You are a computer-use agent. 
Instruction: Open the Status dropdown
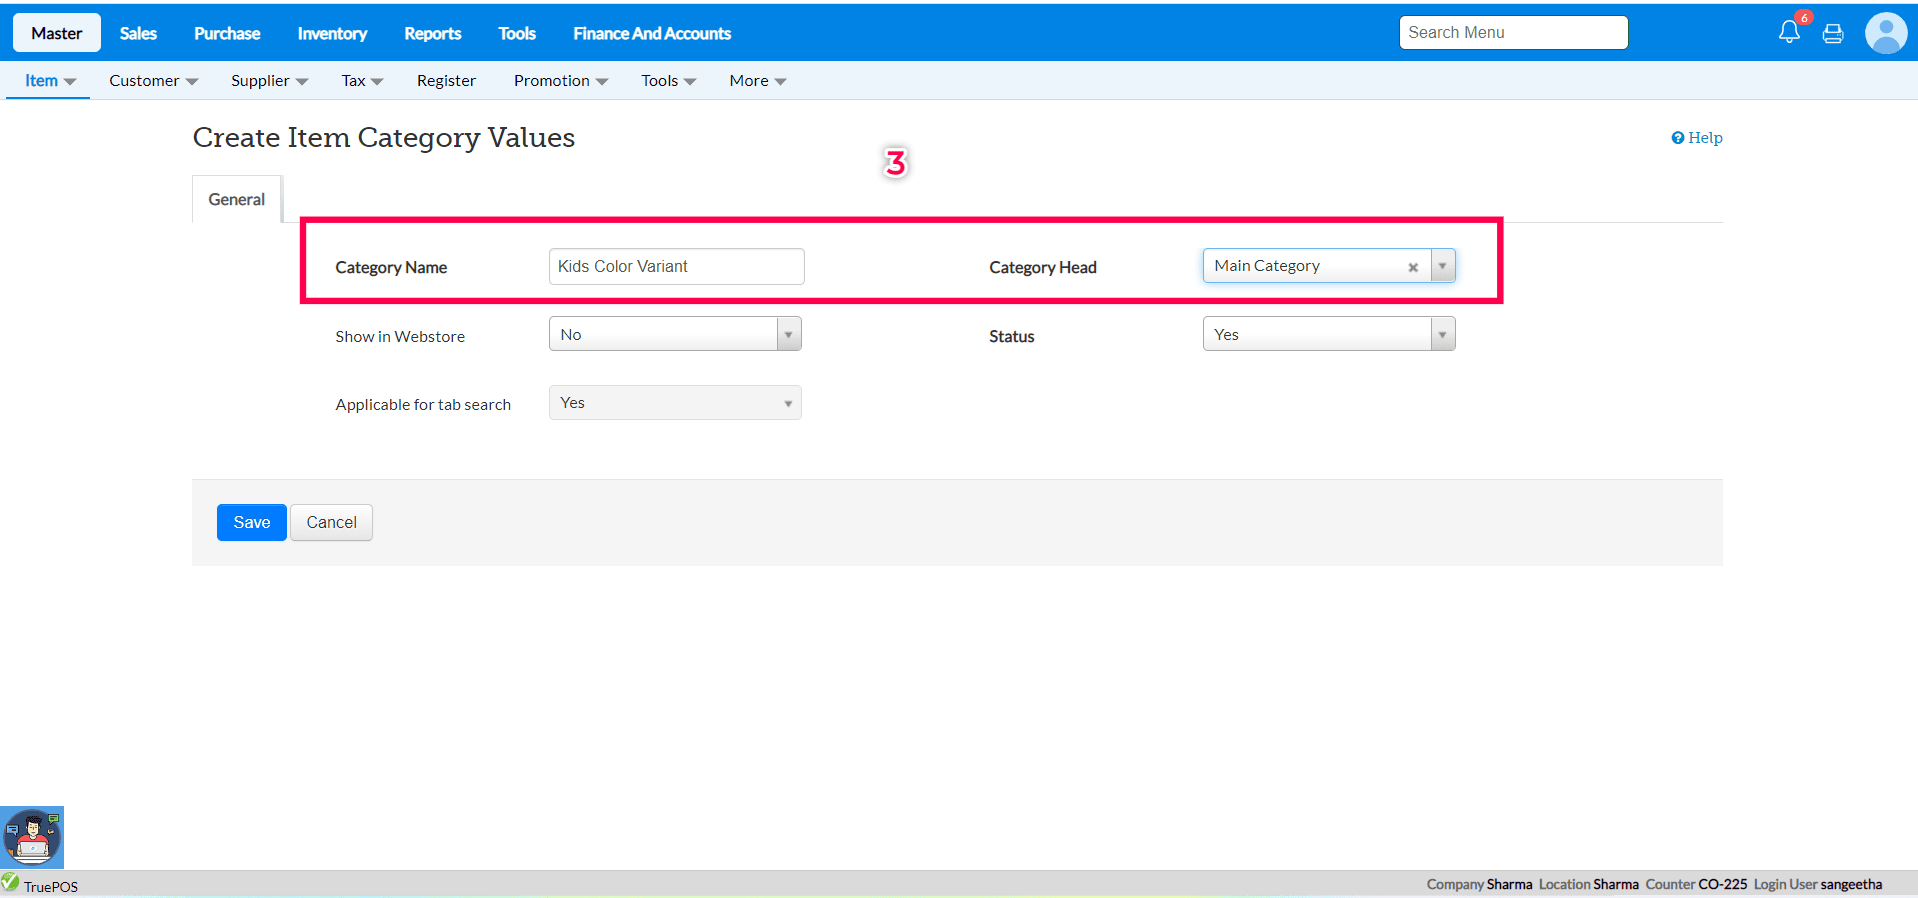[x=1441, y=335]
